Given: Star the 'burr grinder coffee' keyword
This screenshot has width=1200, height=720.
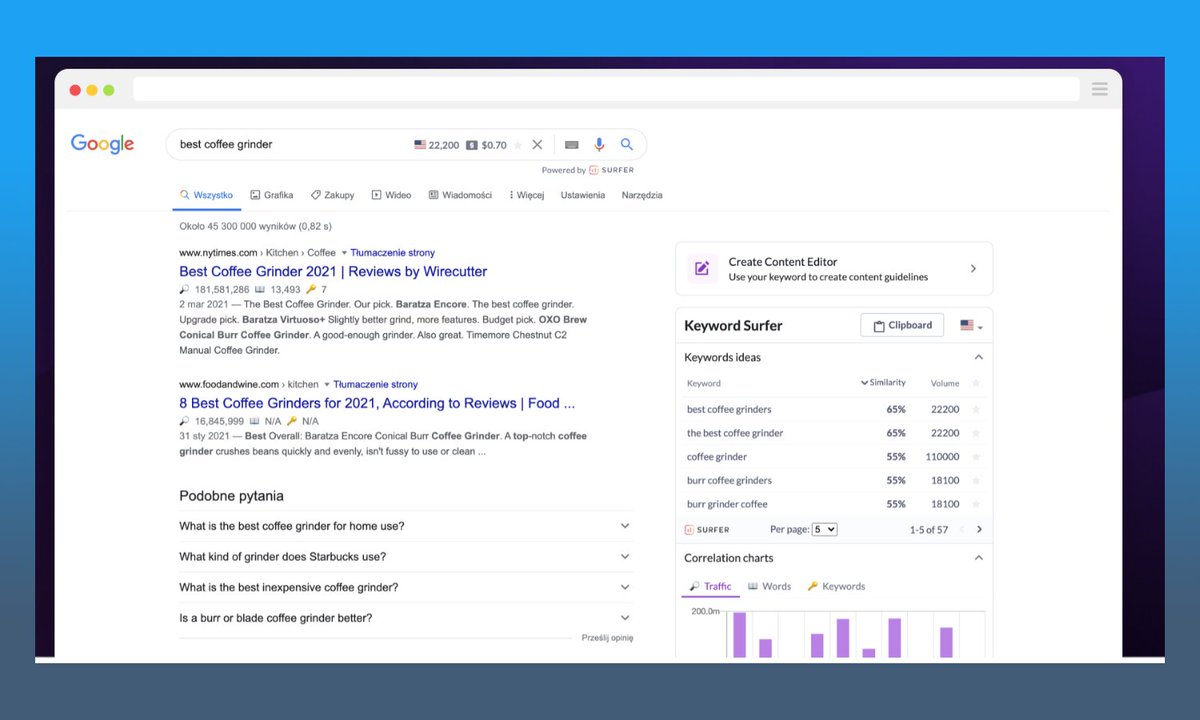Looking at the screenshot, I should (x=976, y=504).
